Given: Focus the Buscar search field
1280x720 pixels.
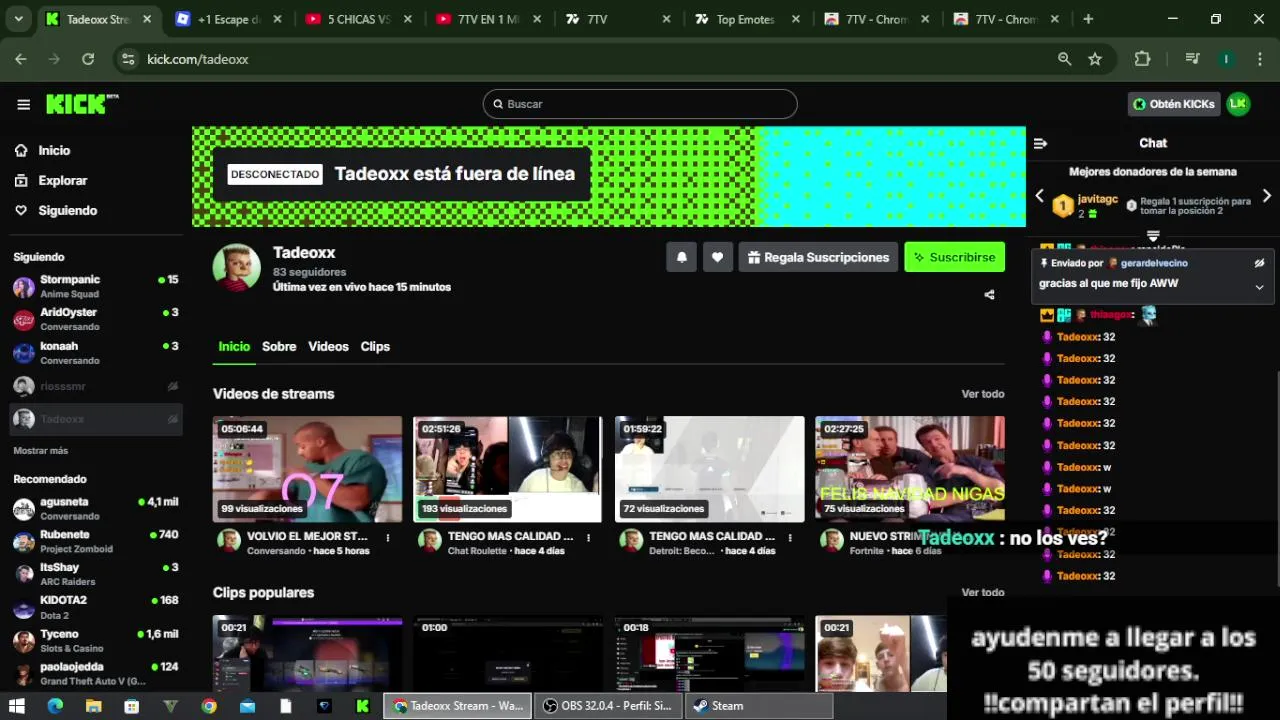Looking at the screenshot, I should (640, 104).
